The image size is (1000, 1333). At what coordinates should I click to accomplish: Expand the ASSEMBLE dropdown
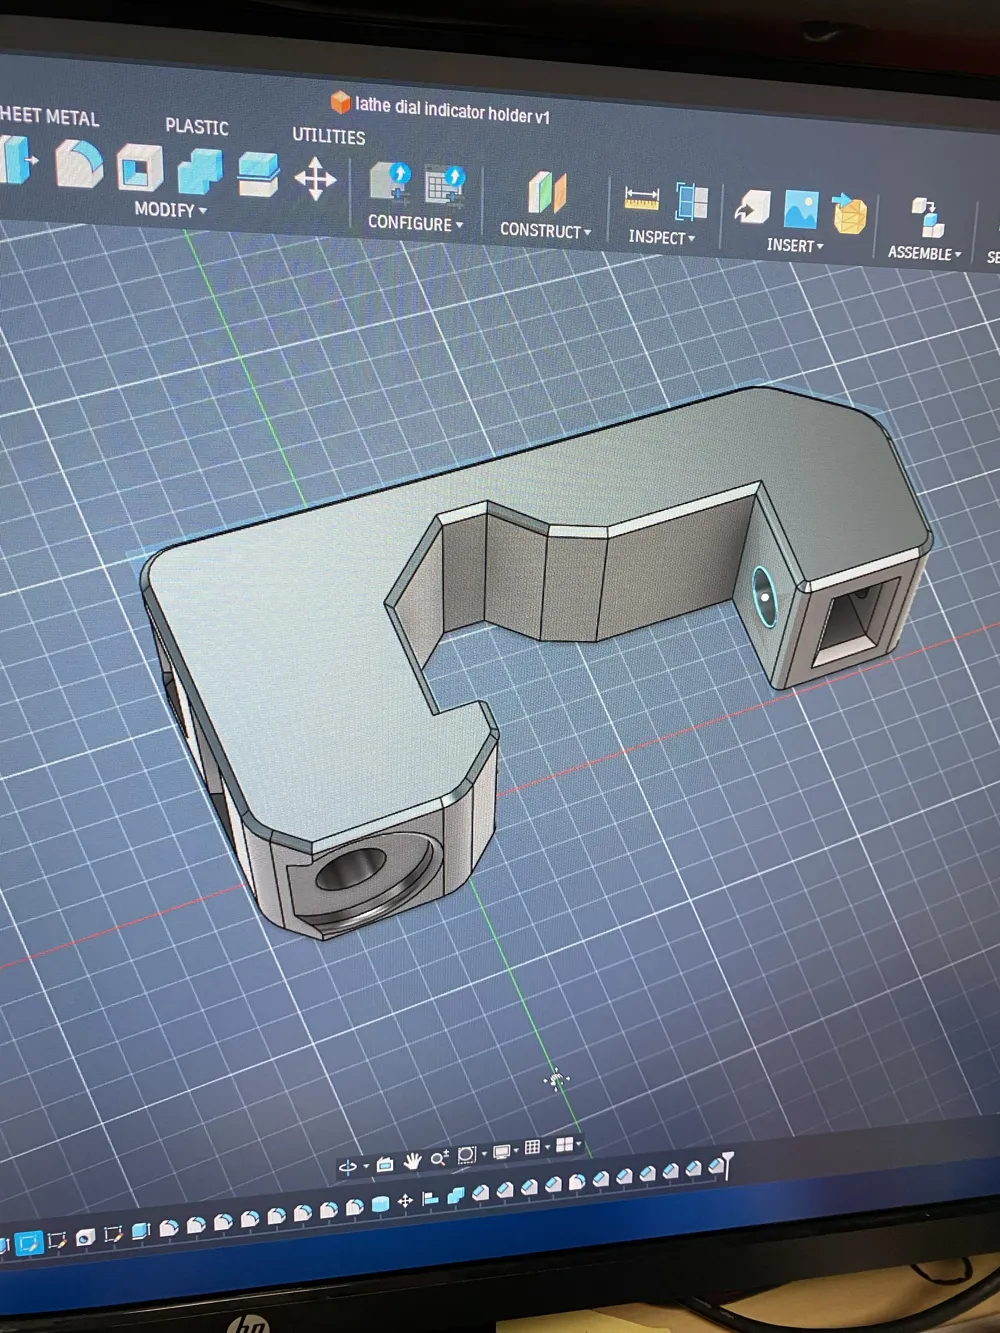pos(924,253)
